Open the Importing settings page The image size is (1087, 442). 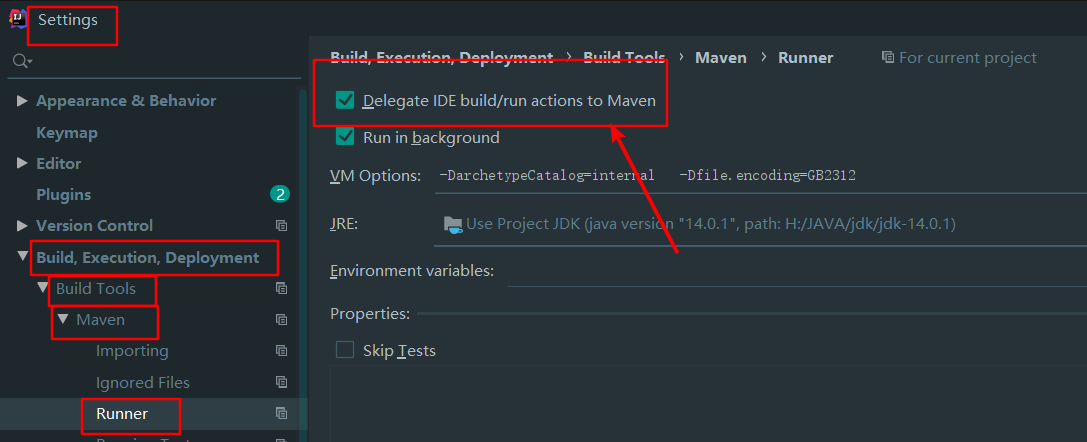(x=132, y=351)
